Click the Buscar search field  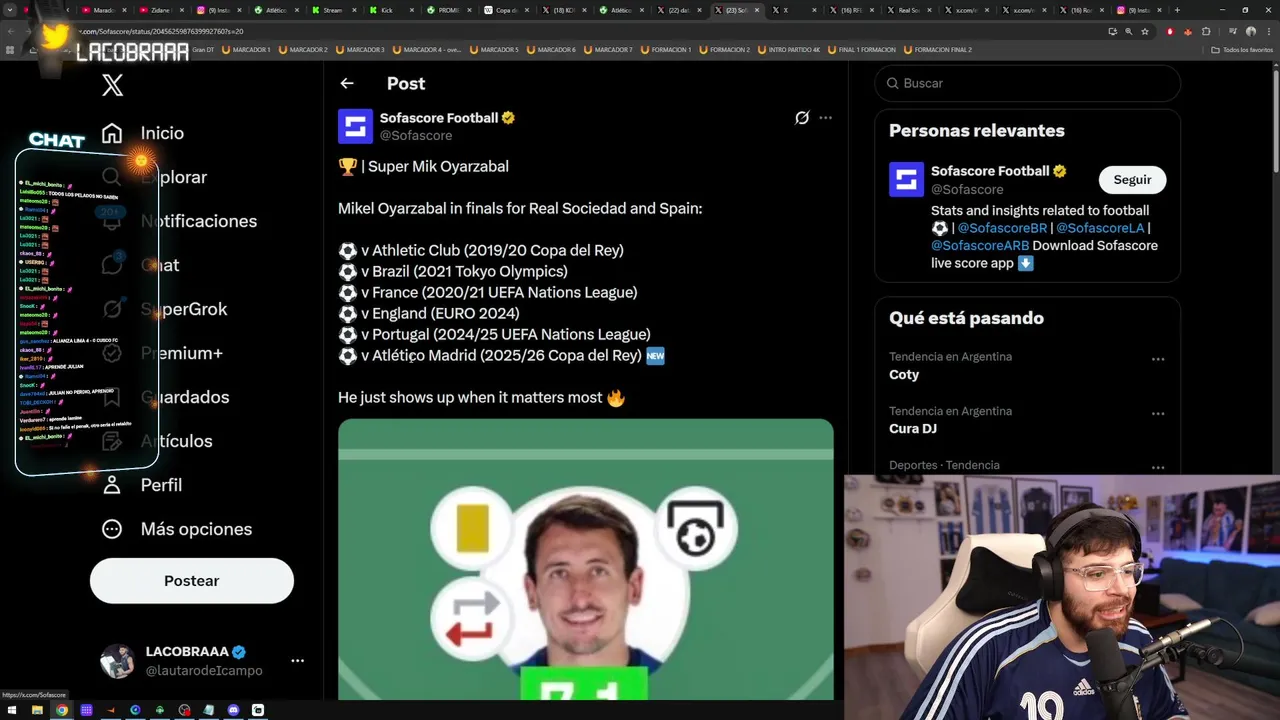[1028, 83]
